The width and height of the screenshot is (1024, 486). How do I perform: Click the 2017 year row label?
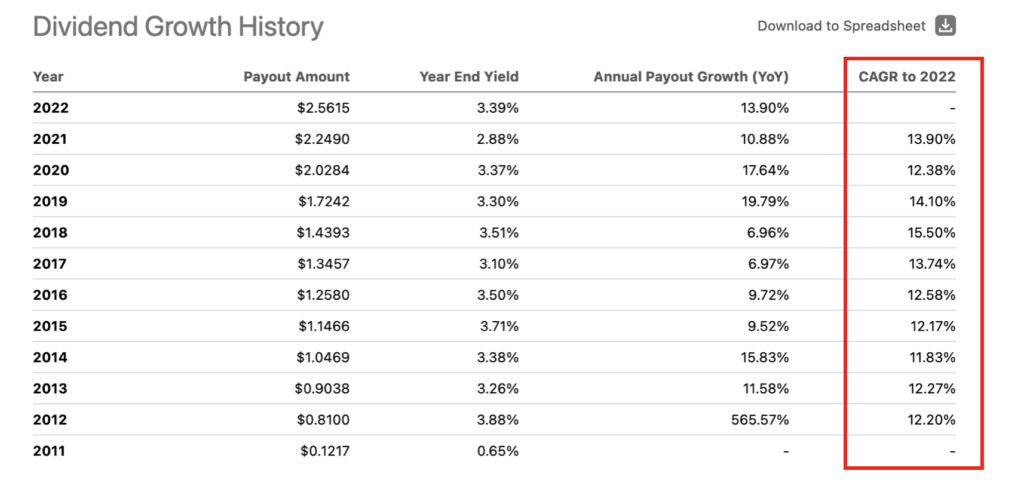(51, 264)
